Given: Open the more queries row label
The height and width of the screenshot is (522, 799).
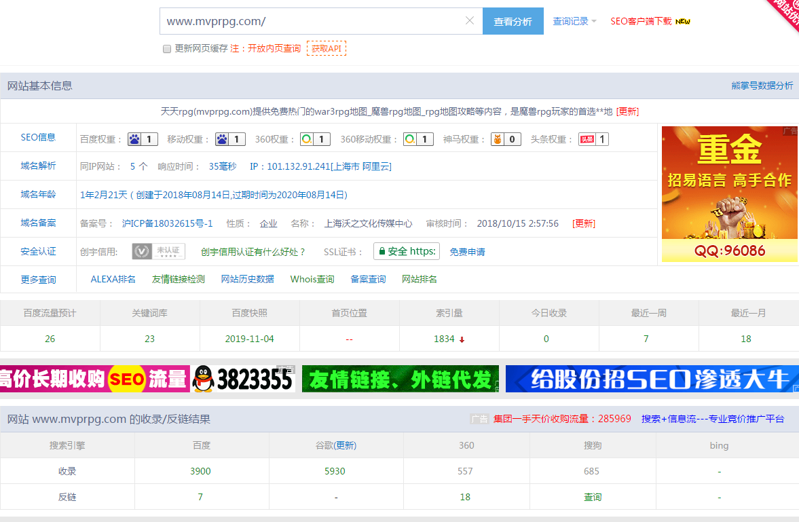Looking at the screenshot, I should 38,280.
